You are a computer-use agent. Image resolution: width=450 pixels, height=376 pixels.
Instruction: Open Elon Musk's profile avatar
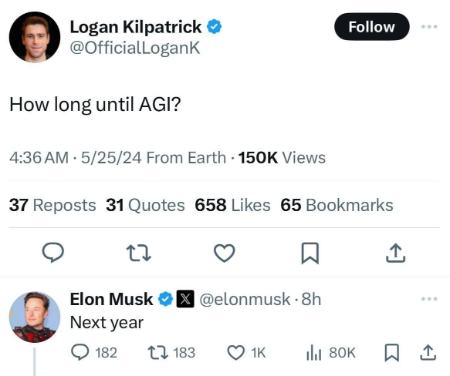(x=35, y=317)
